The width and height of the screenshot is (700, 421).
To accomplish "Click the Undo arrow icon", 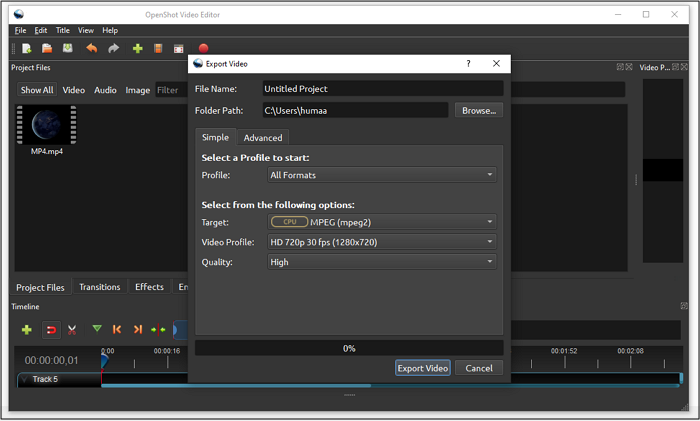I will pos(92,48).
